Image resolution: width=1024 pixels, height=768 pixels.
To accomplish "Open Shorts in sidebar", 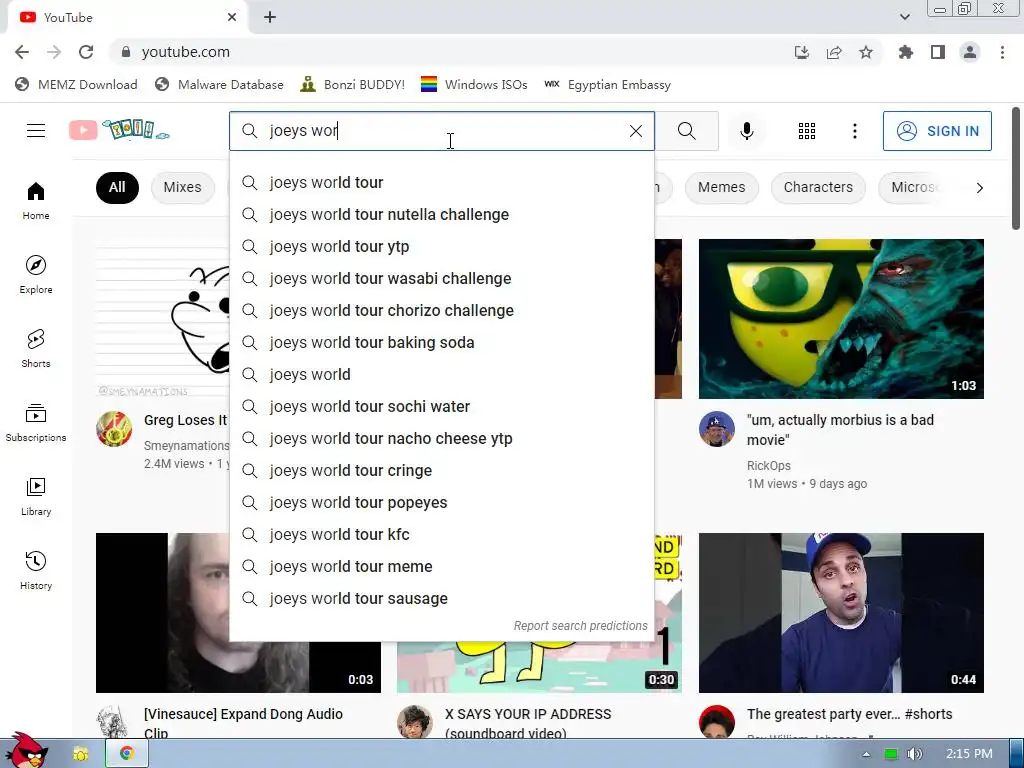I will pos(36,348).
